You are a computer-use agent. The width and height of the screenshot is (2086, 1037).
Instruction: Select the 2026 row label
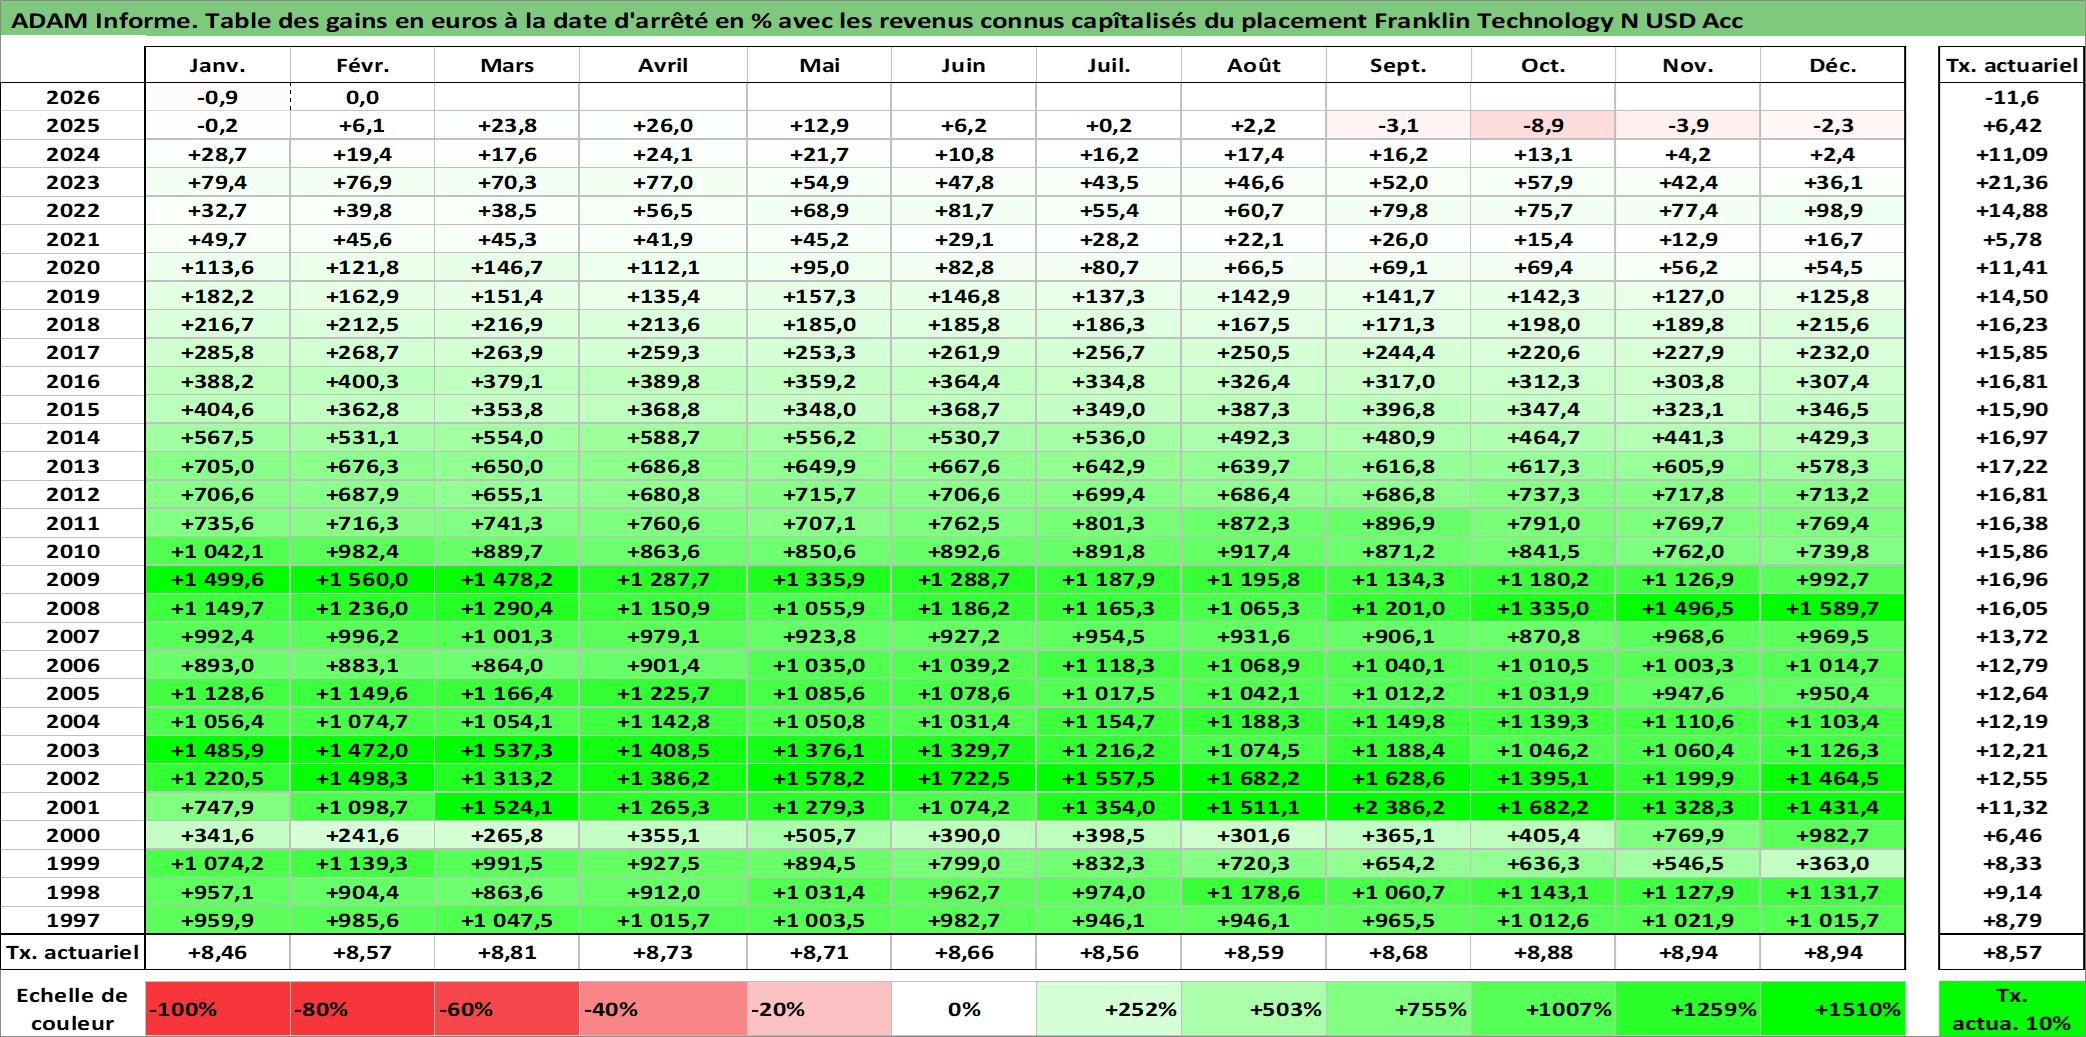73,97
